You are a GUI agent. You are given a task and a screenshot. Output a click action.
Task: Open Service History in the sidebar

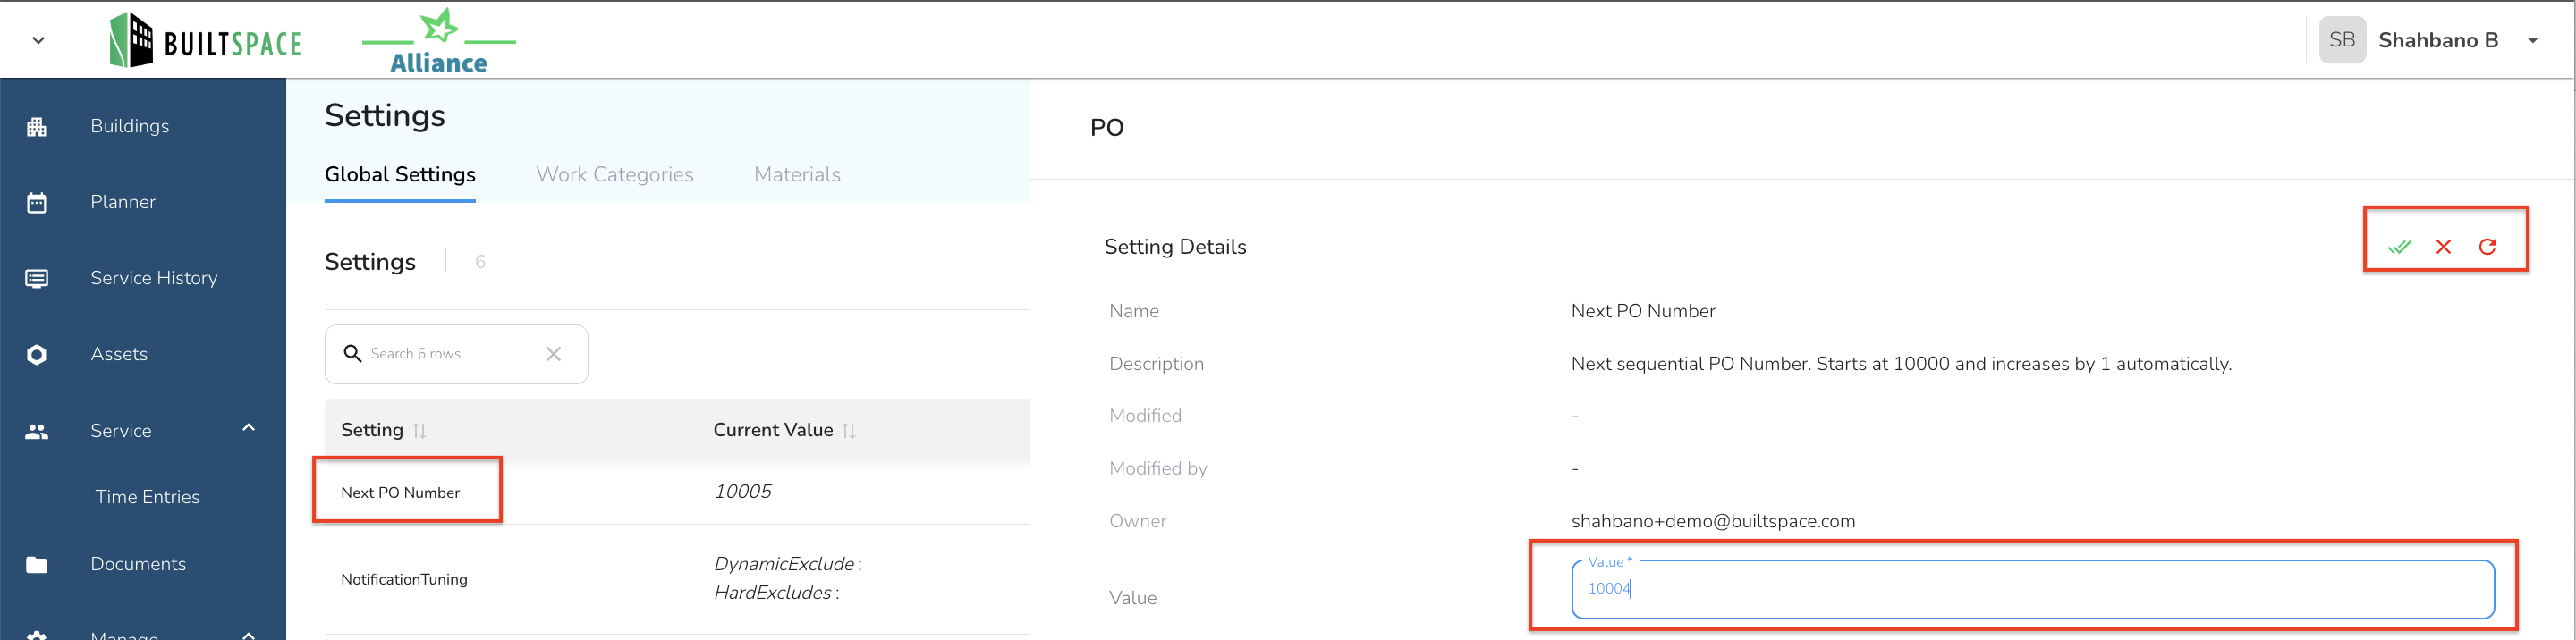tap(154, 278)
